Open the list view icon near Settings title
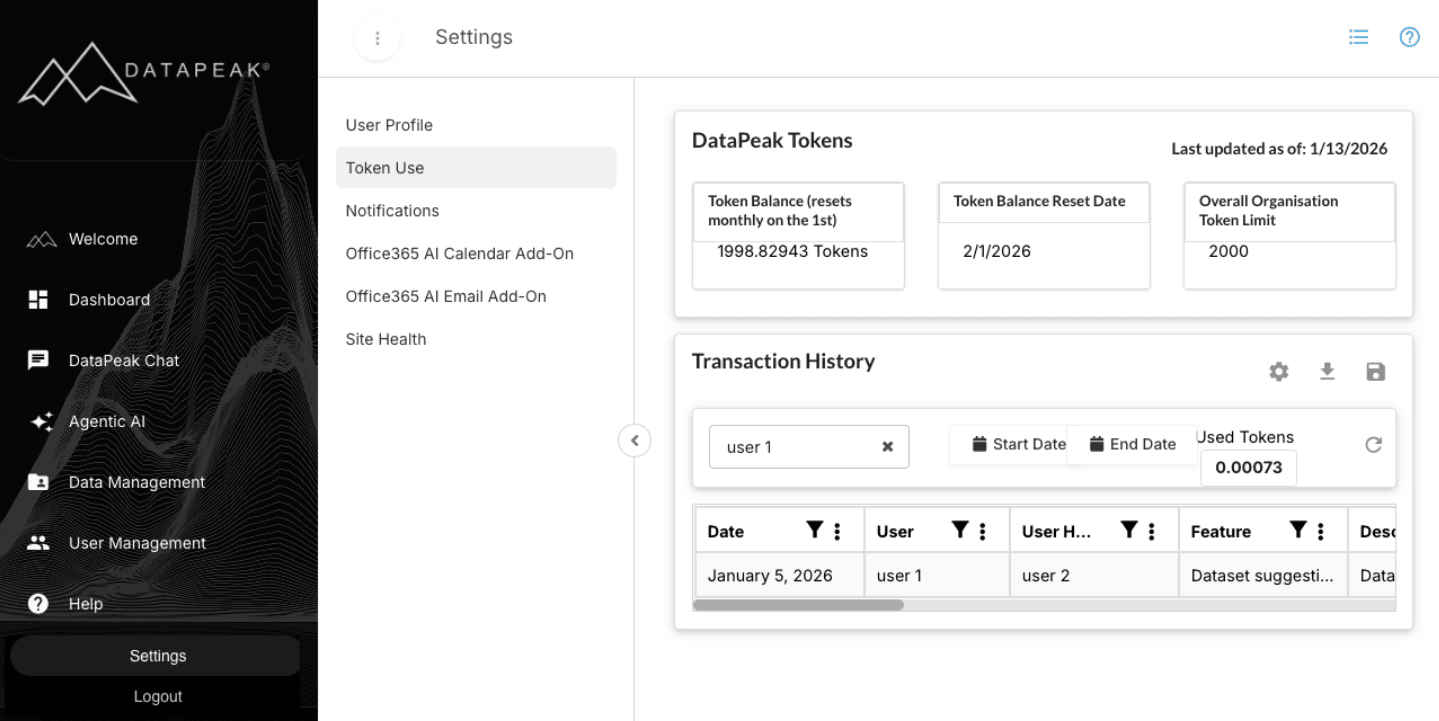 pos(1358,36)
